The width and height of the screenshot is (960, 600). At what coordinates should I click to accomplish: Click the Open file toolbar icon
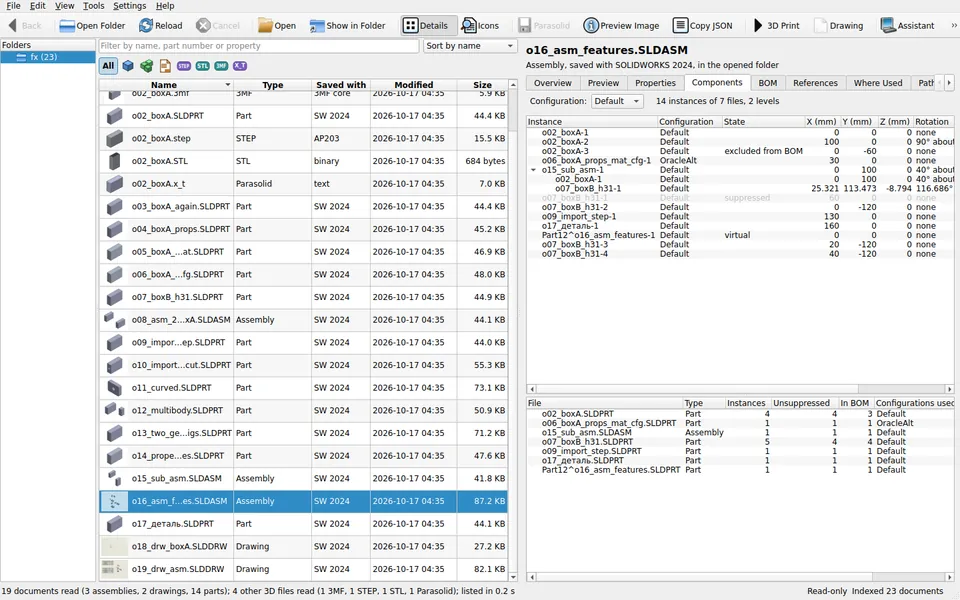pos(264,25)
